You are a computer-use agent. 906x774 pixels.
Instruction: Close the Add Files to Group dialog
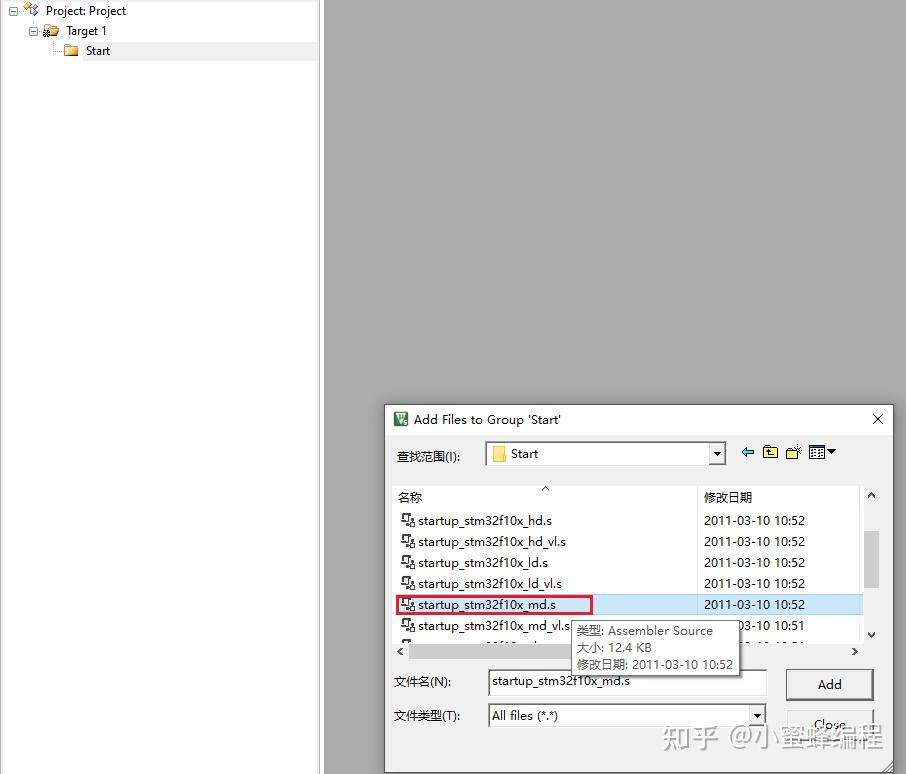point(877,419)
